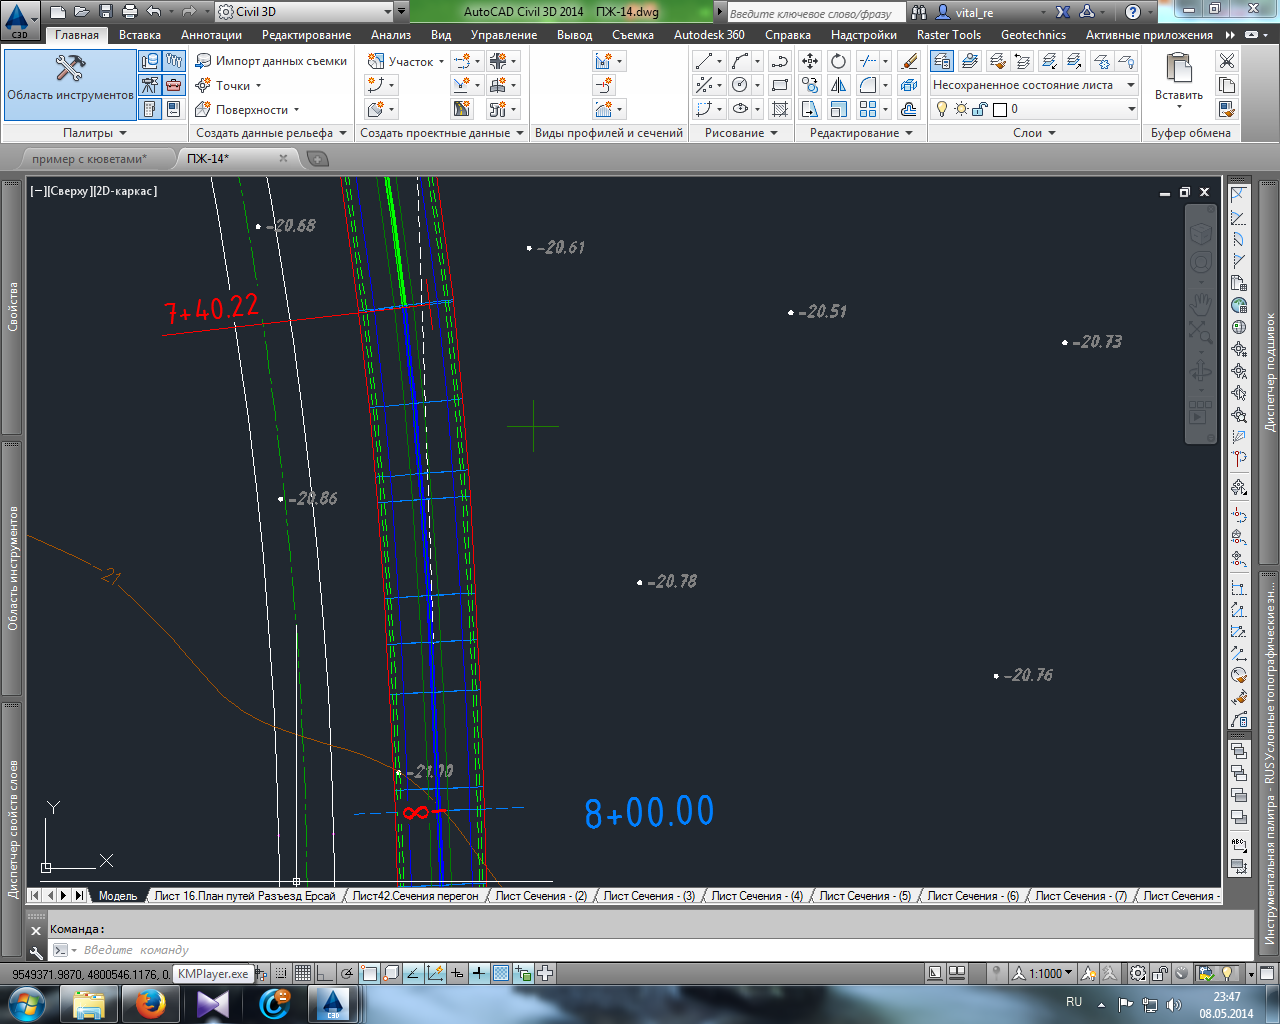Click the Plot printer icon
The width and height of the screenshot is (1280, 1024).
coord(130,12)
